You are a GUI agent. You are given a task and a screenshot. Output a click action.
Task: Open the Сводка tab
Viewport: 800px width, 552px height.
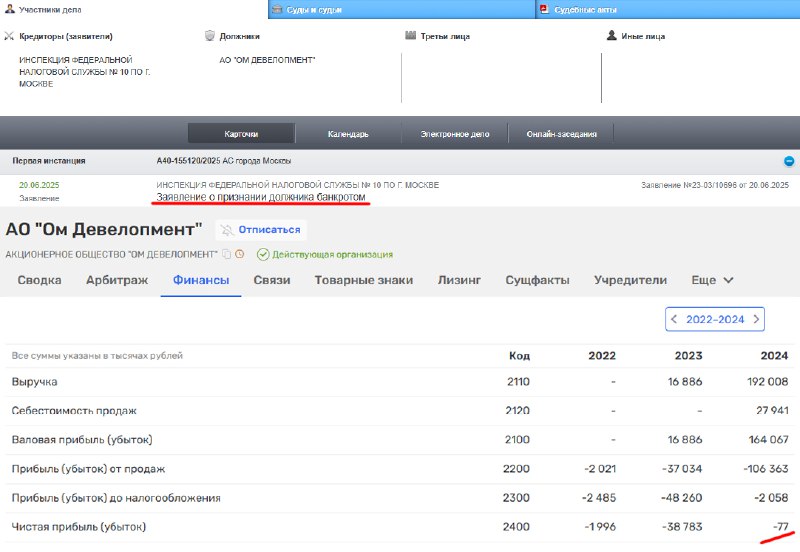(x=39, y=280)
